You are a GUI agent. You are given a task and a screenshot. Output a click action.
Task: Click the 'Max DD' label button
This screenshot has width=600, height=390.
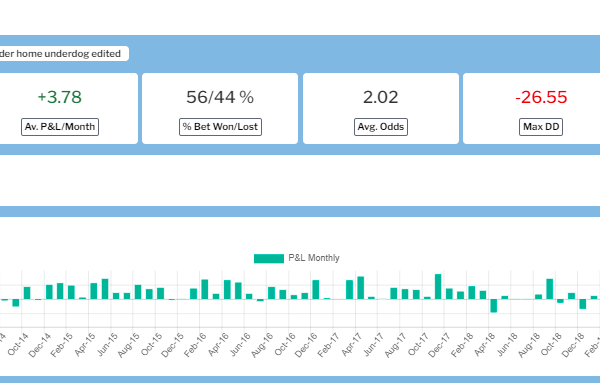point(541,127)
